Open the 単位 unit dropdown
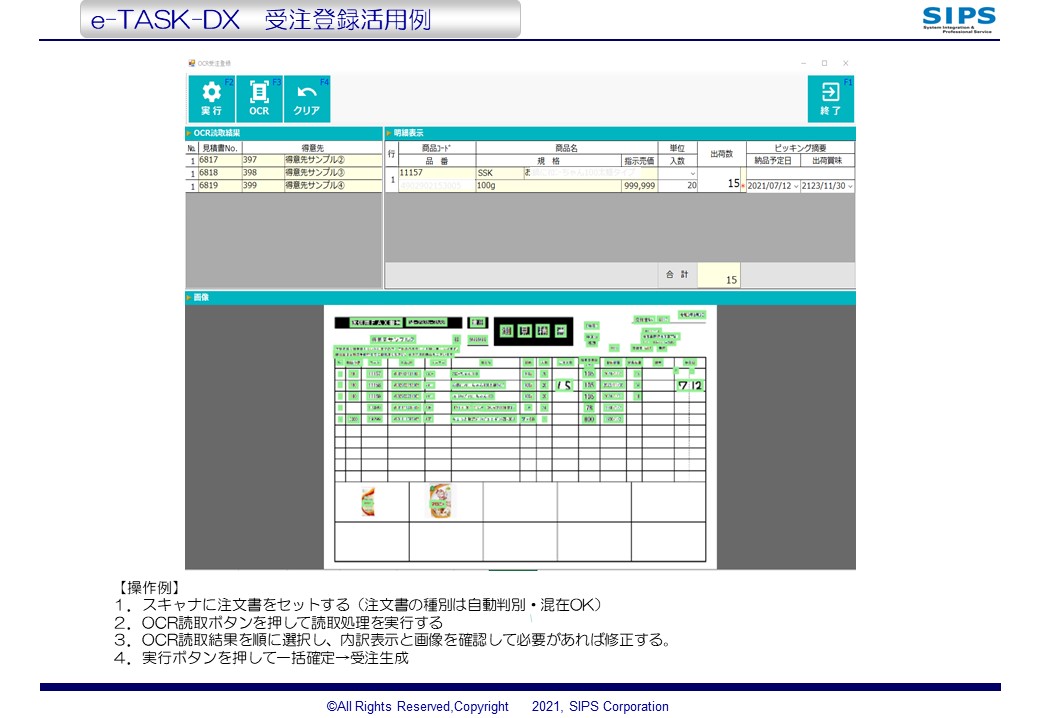 pos(692,173)
